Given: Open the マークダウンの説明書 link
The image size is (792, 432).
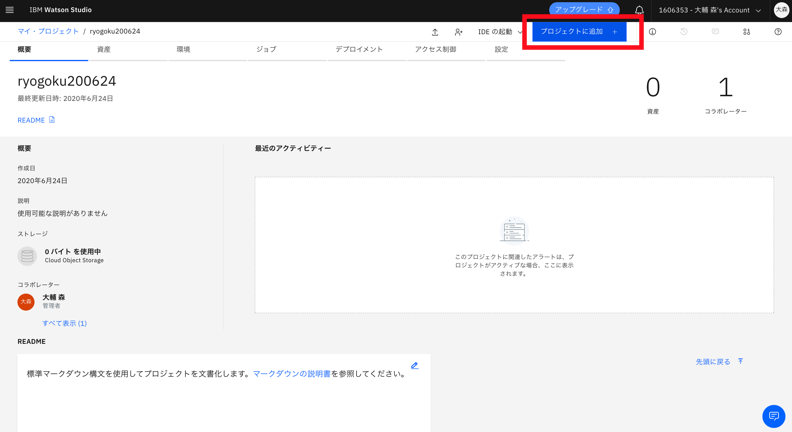Looking at the screenshot, I should point(291,374).
